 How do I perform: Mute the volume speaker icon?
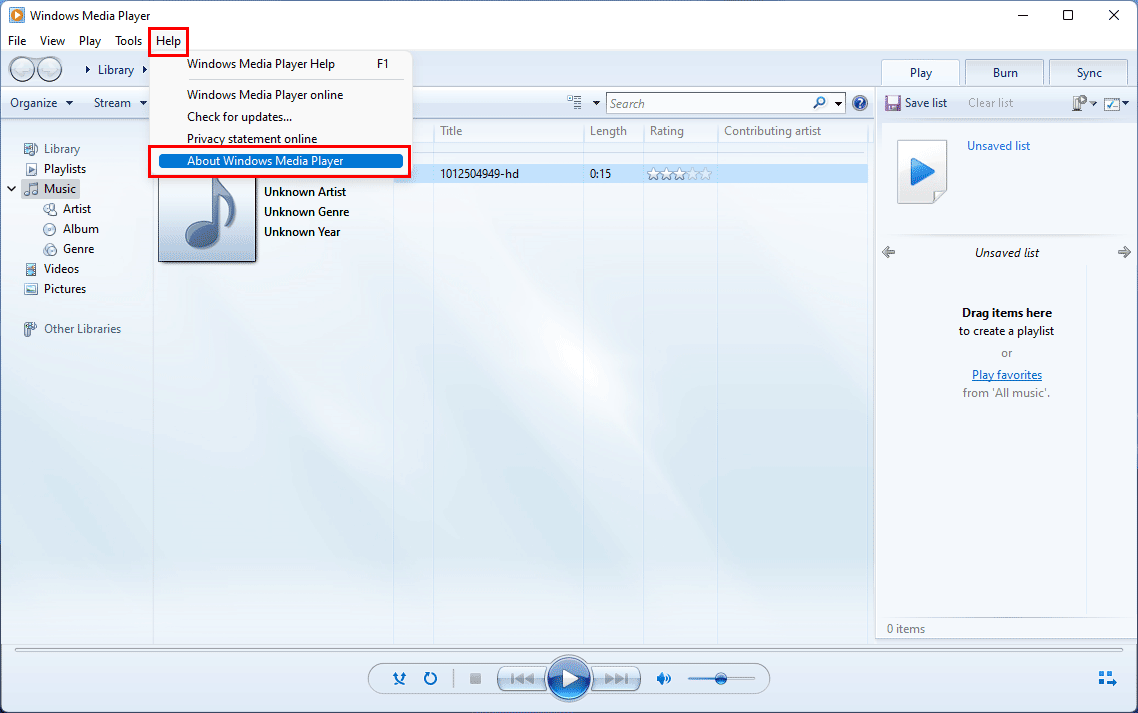pyautogui.click(x=663, y=679)
